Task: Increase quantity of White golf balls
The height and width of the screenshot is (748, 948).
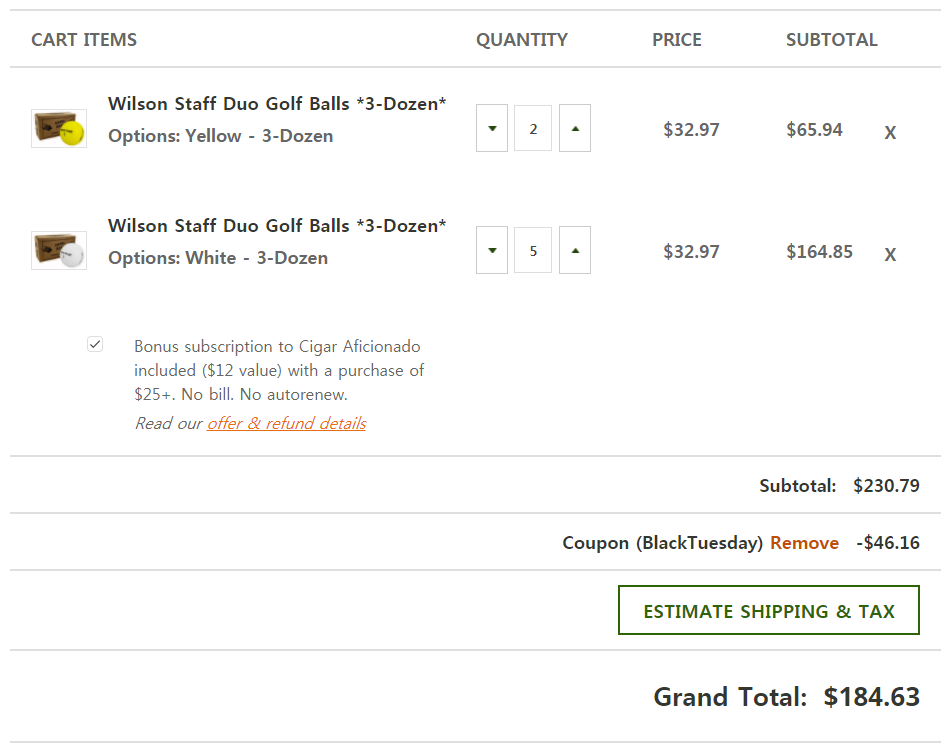Action: pyautogui.click(x=575, y=250)
